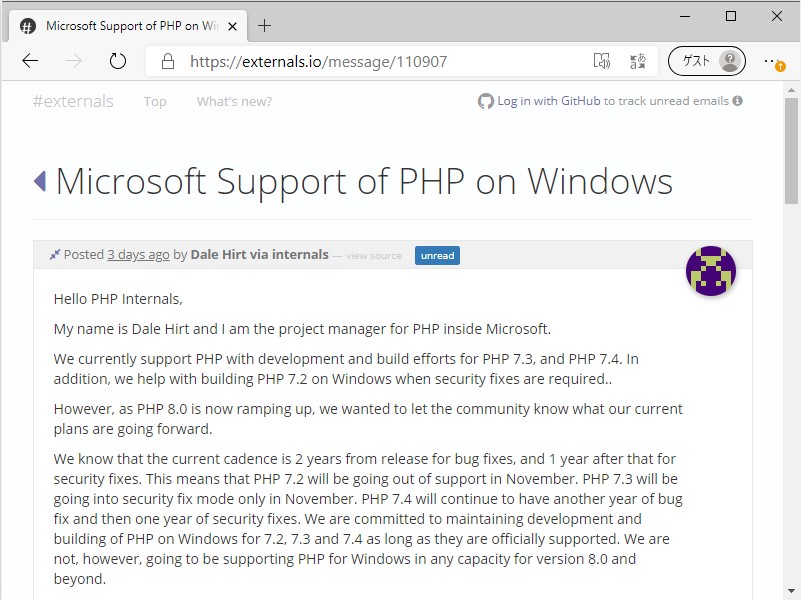Click the browser back arrow

(30, 61)
